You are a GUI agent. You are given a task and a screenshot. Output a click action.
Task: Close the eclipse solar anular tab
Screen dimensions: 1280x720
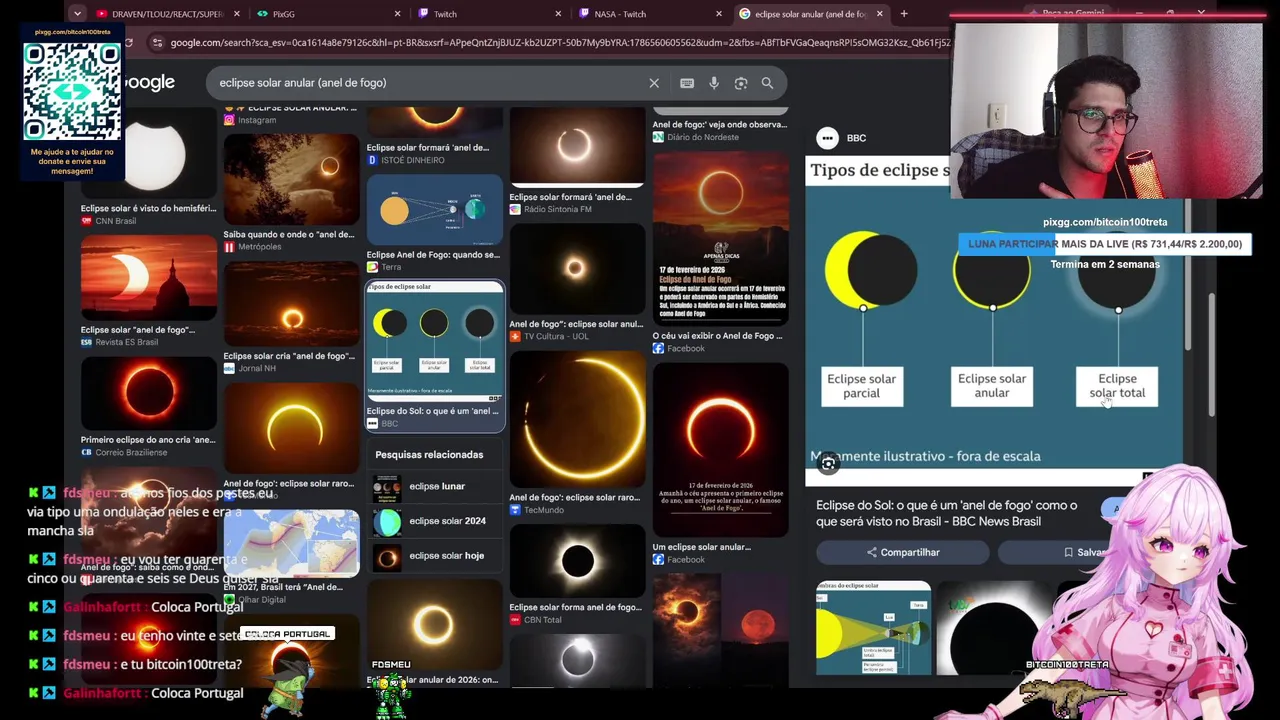880,14
